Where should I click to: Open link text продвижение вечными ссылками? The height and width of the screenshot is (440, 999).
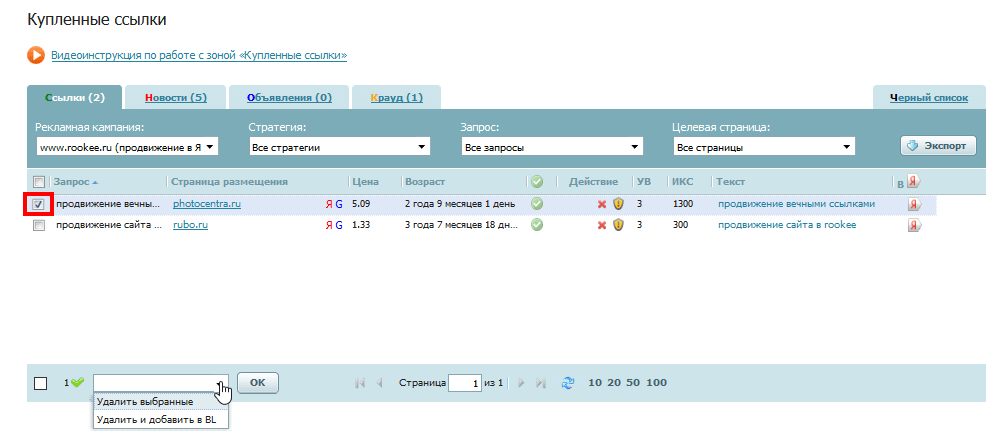[x=796, y=204]
